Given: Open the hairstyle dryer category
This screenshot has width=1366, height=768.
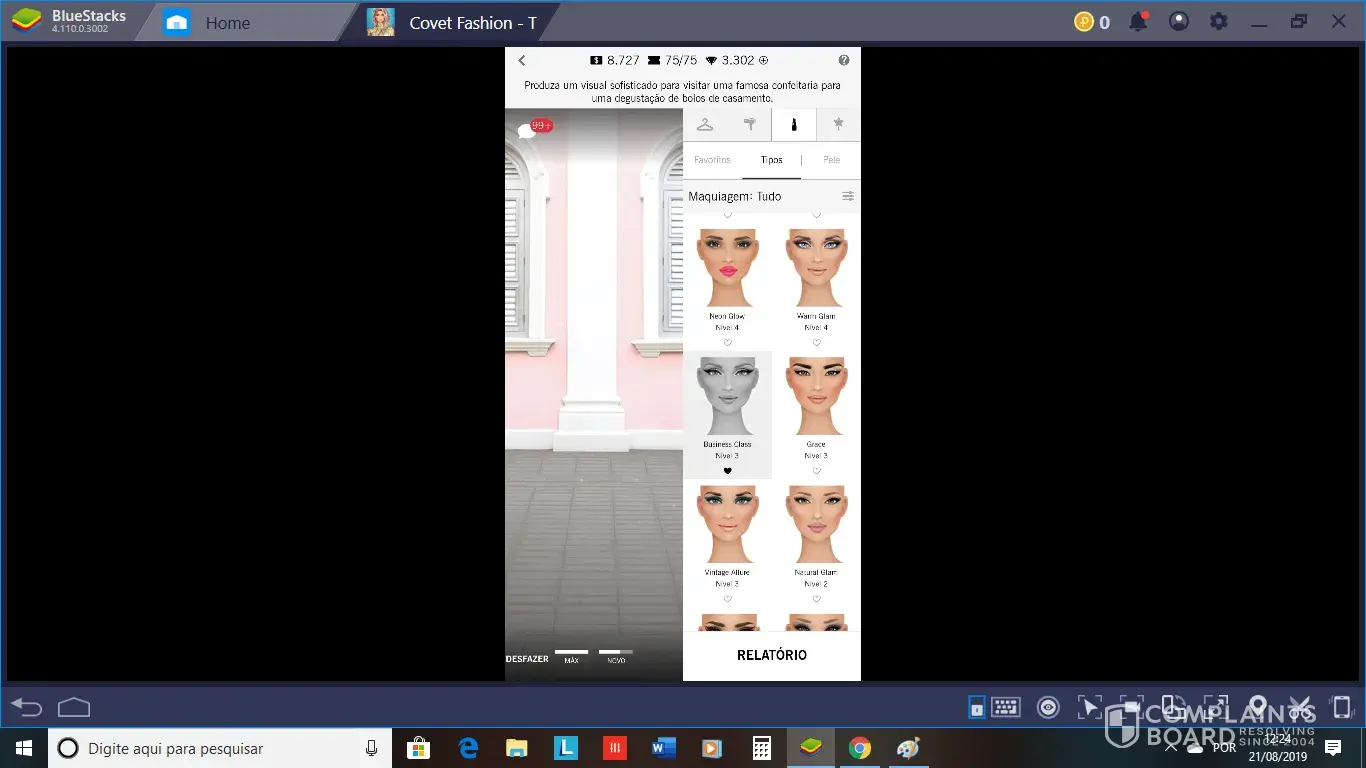Looking at the screenshot, I should pyautogui.click(x=750, y=124).
